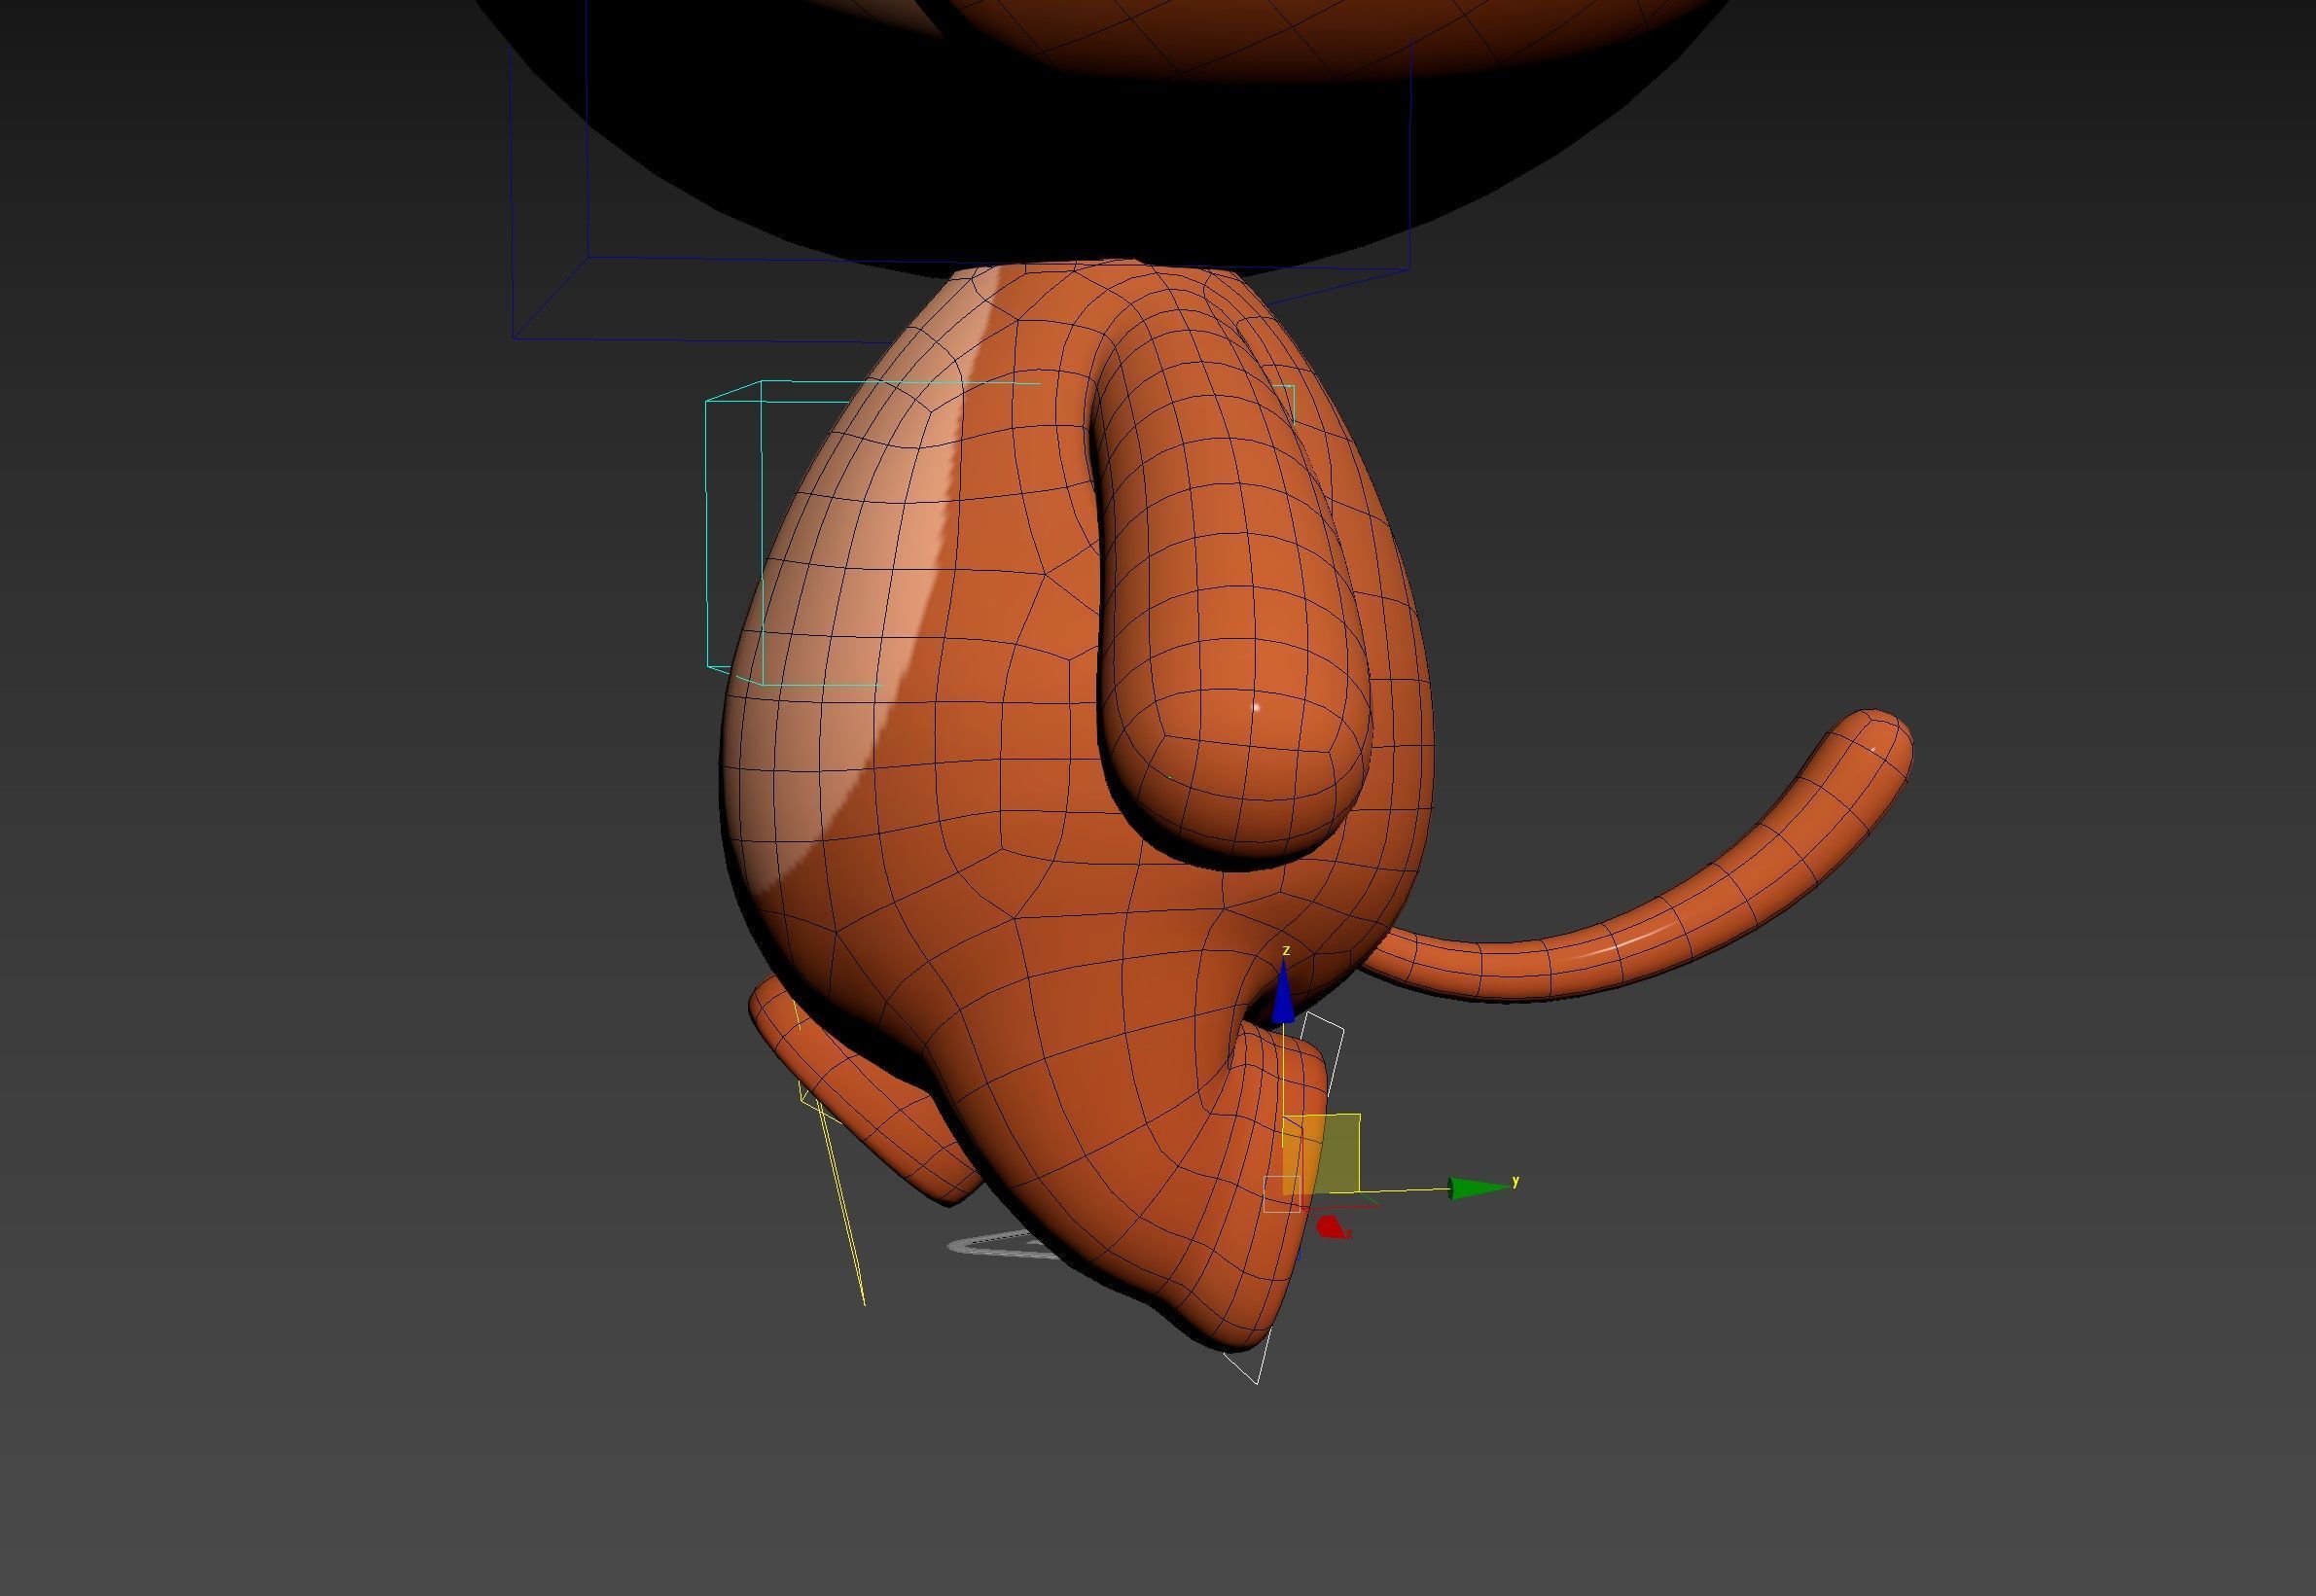This screenshot has height=1596, width=2316.
Task: Click the yellow Z label above gizmo
Action: (x=1287, y=950)
